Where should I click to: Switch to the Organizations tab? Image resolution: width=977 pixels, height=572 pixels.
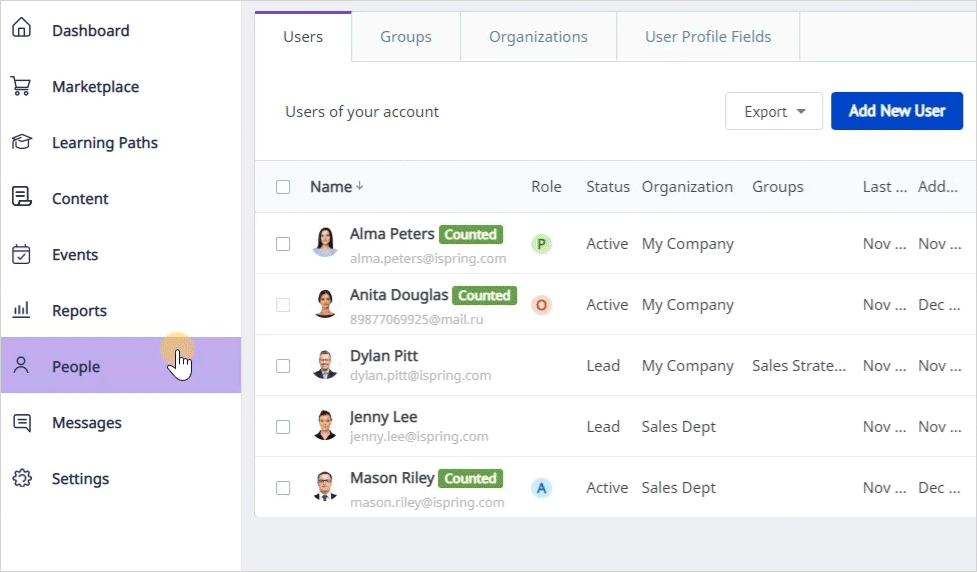538,37
